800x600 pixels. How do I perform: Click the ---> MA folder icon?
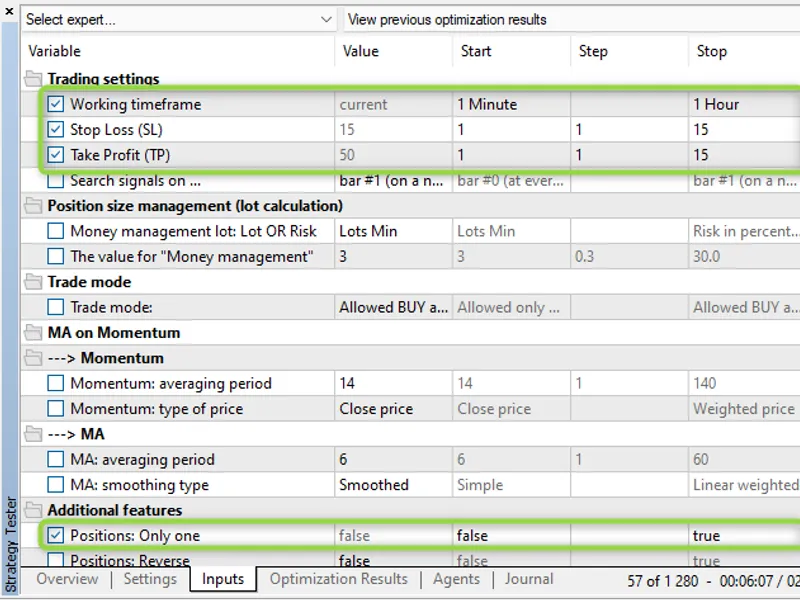33,434
